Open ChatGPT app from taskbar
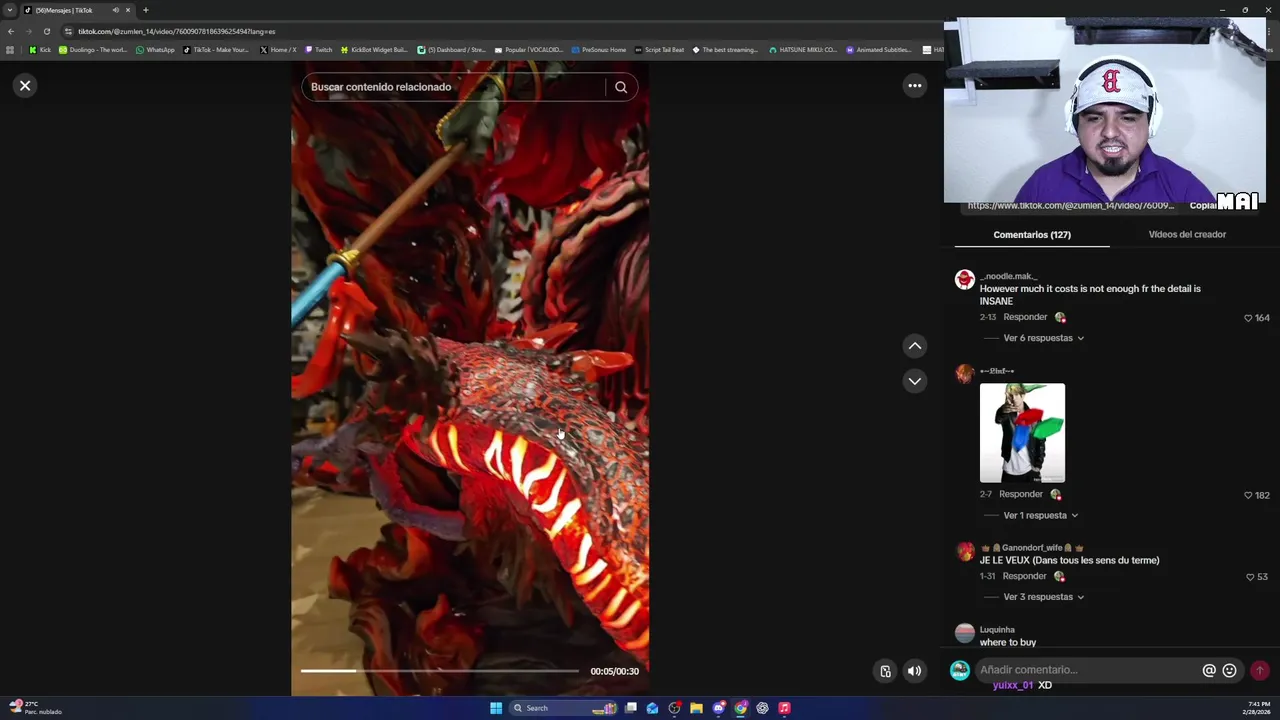The image size is (1280, 720). click(x=762, y=708)
